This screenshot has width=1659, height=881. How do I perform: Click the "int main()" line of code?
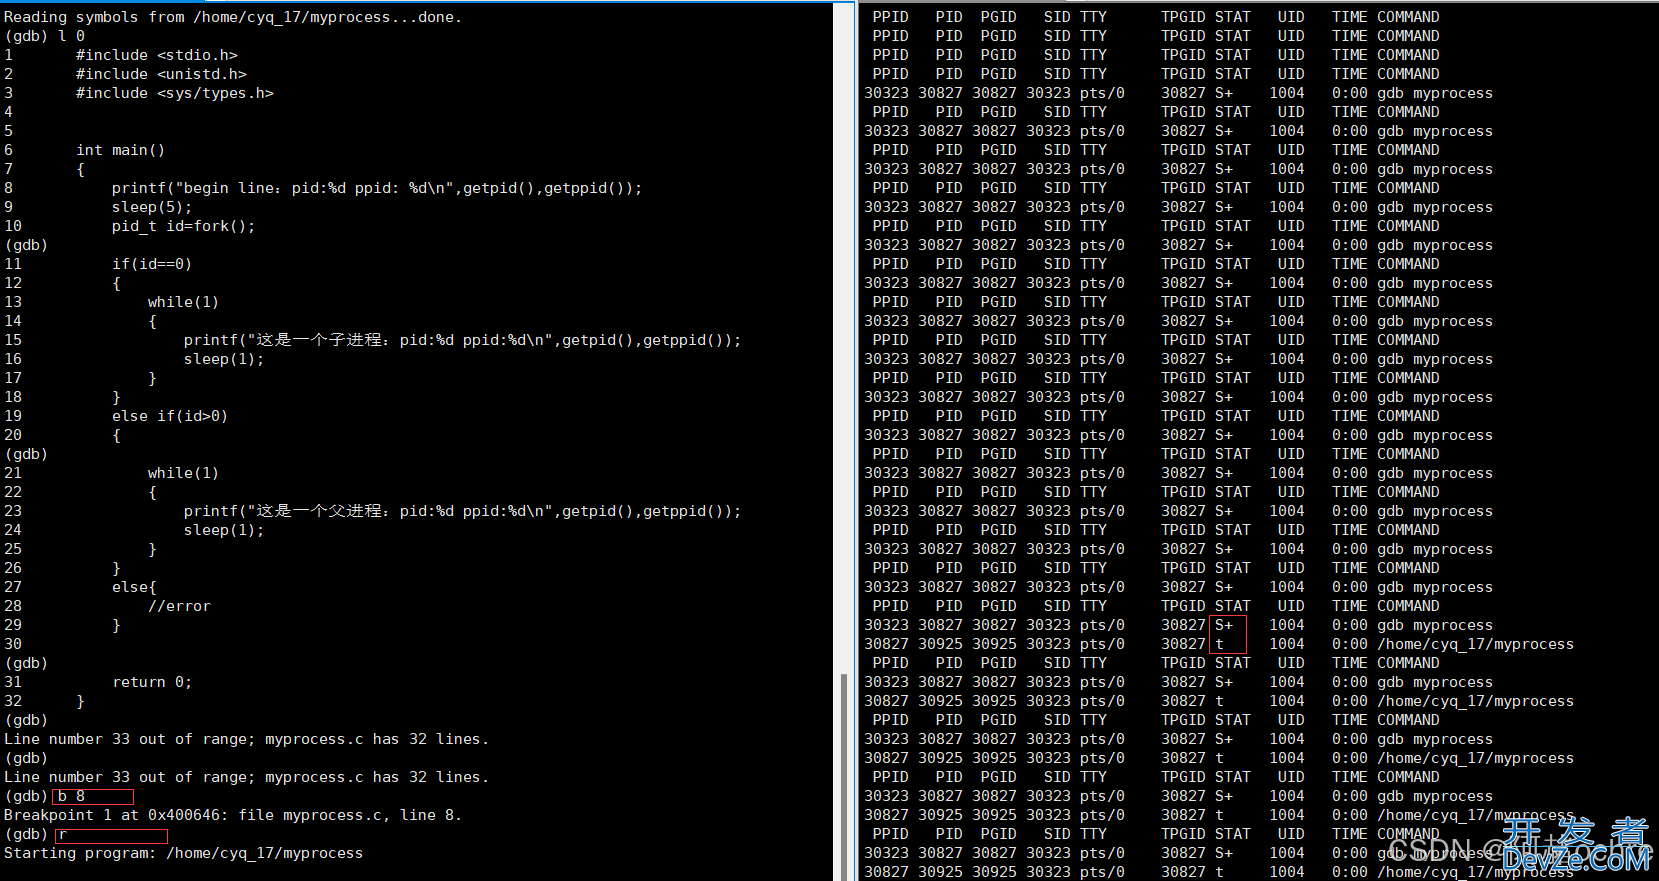tap(120, 150)
